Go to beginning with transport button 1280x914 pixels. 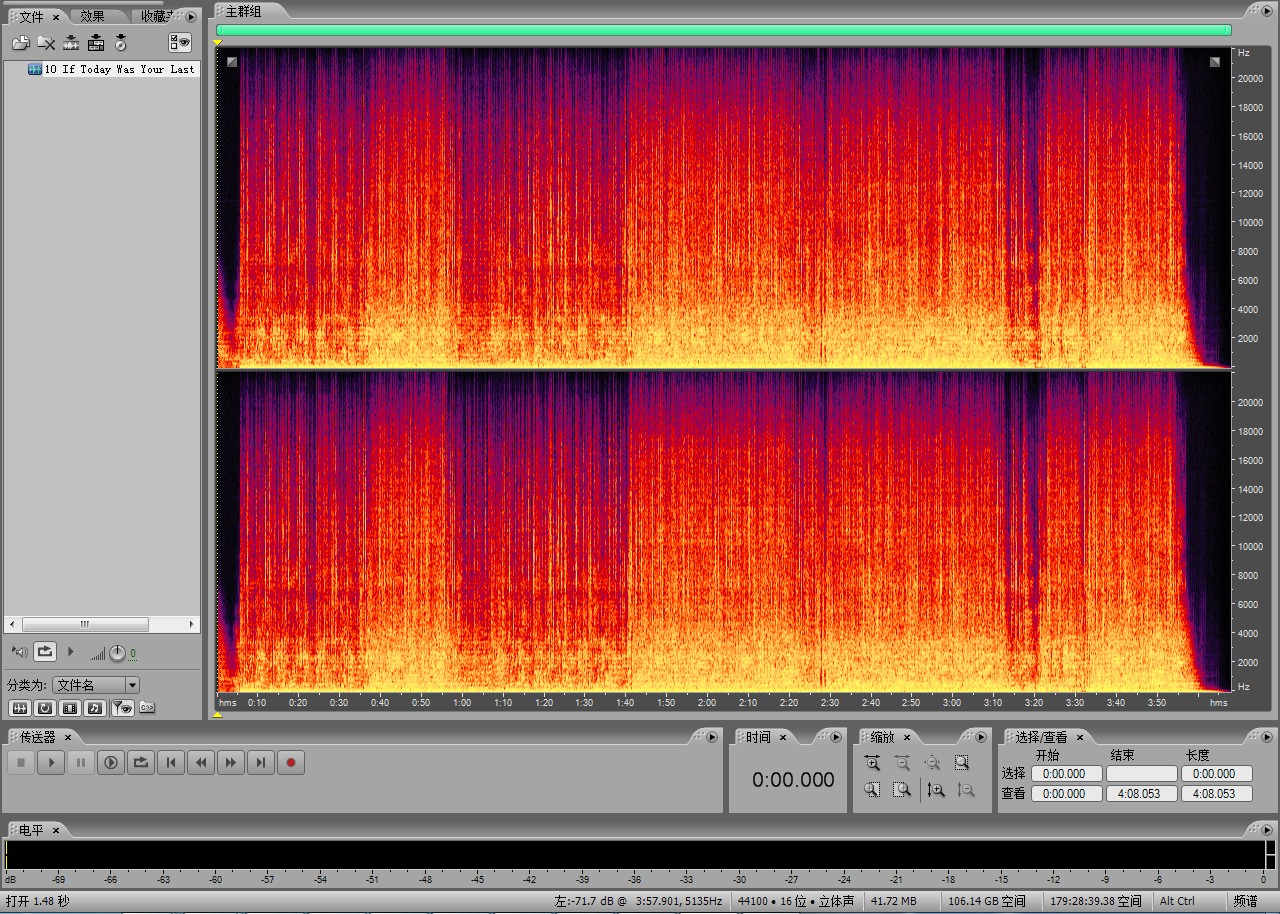[171, 763]
